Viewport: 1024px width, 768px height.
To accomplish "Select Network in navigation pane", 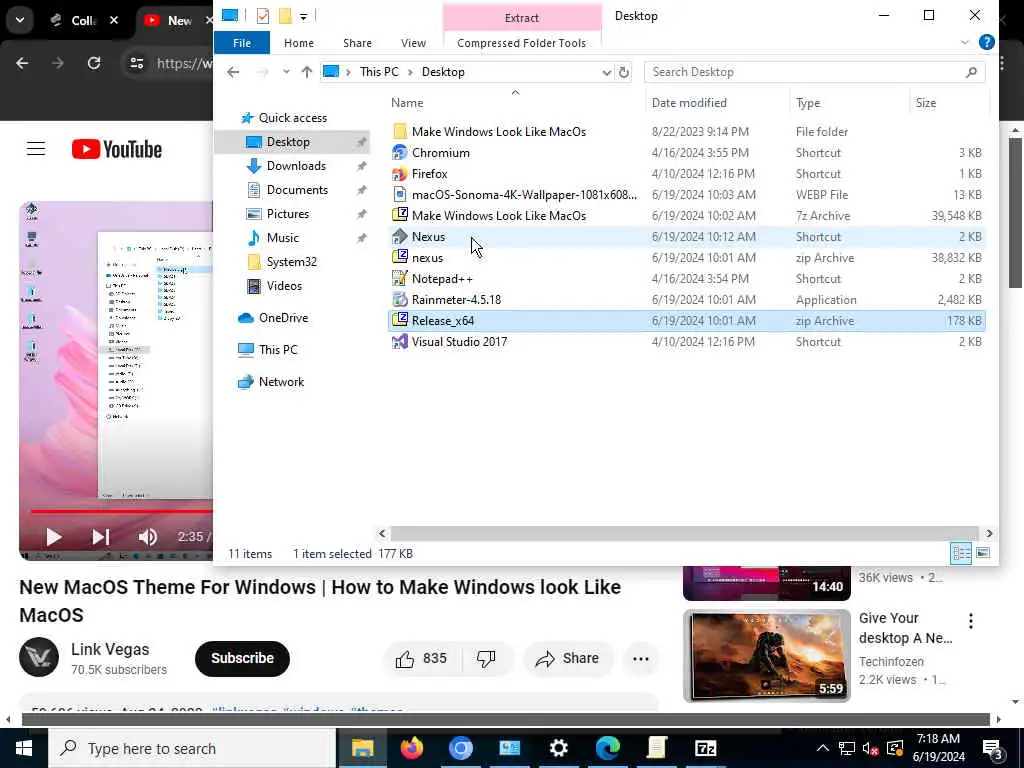I will [281, 381].
